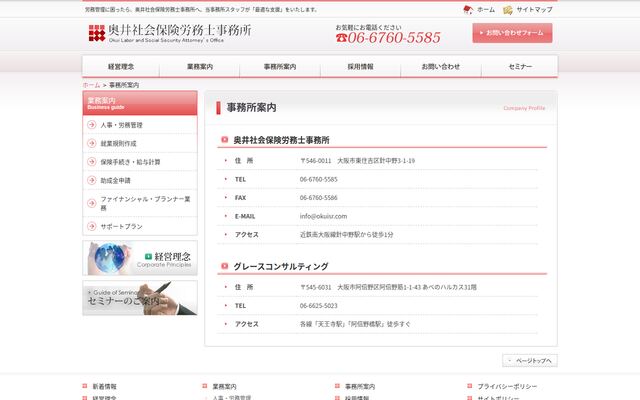This screenshot has height=400, width=640.
Task: Click the arrow icon beside 就業規則作成
Action: (x=92, y=143)
